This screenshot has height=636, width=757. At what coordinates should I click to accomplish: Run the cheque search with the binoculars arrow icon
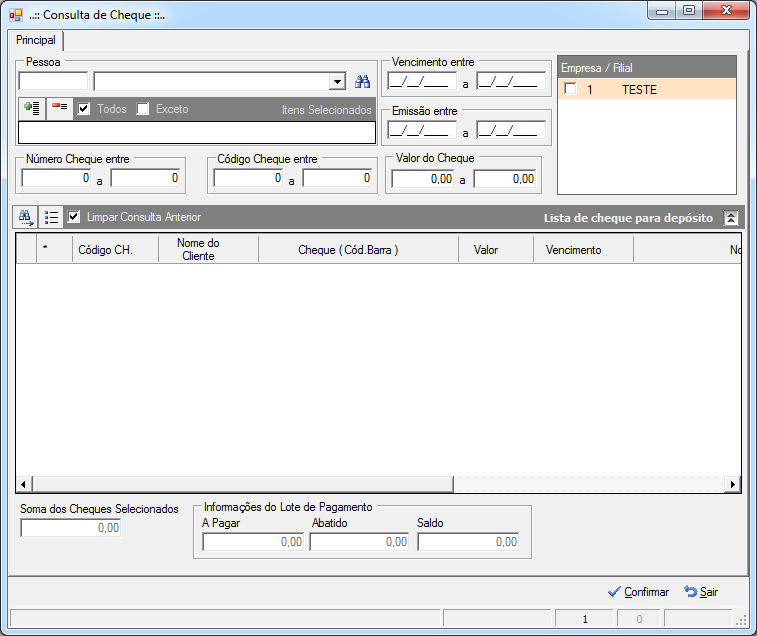tap(26, 217)
